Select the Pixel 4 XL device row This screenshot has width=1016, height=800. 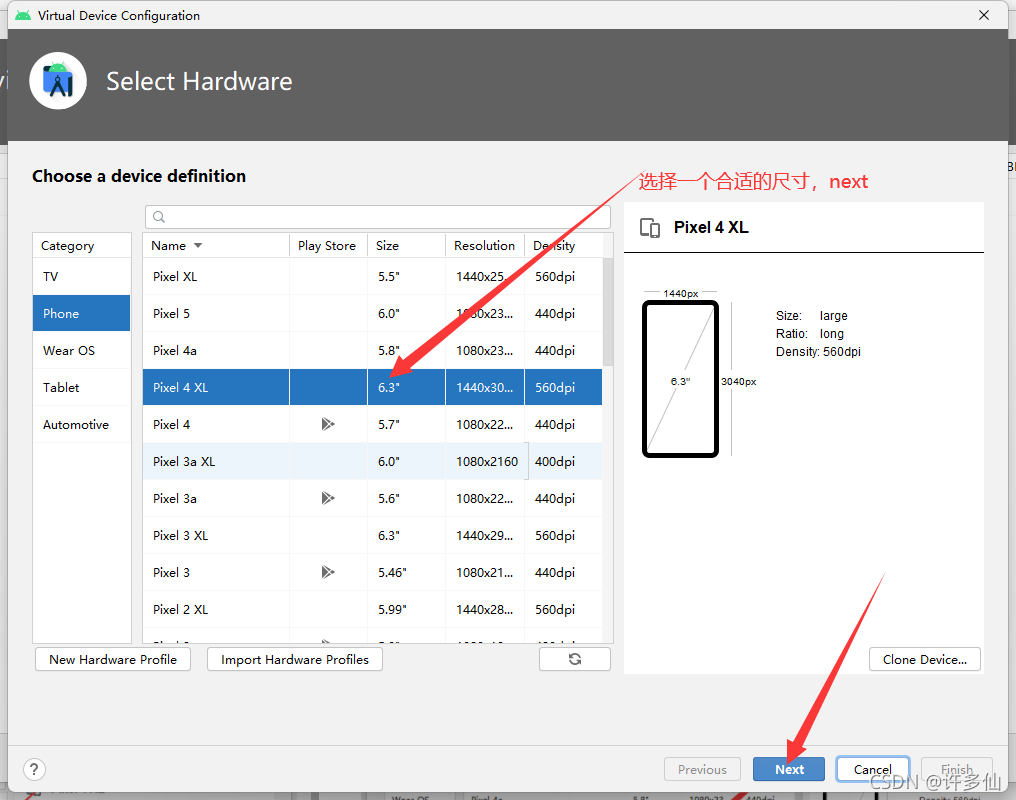pos(373,387)
